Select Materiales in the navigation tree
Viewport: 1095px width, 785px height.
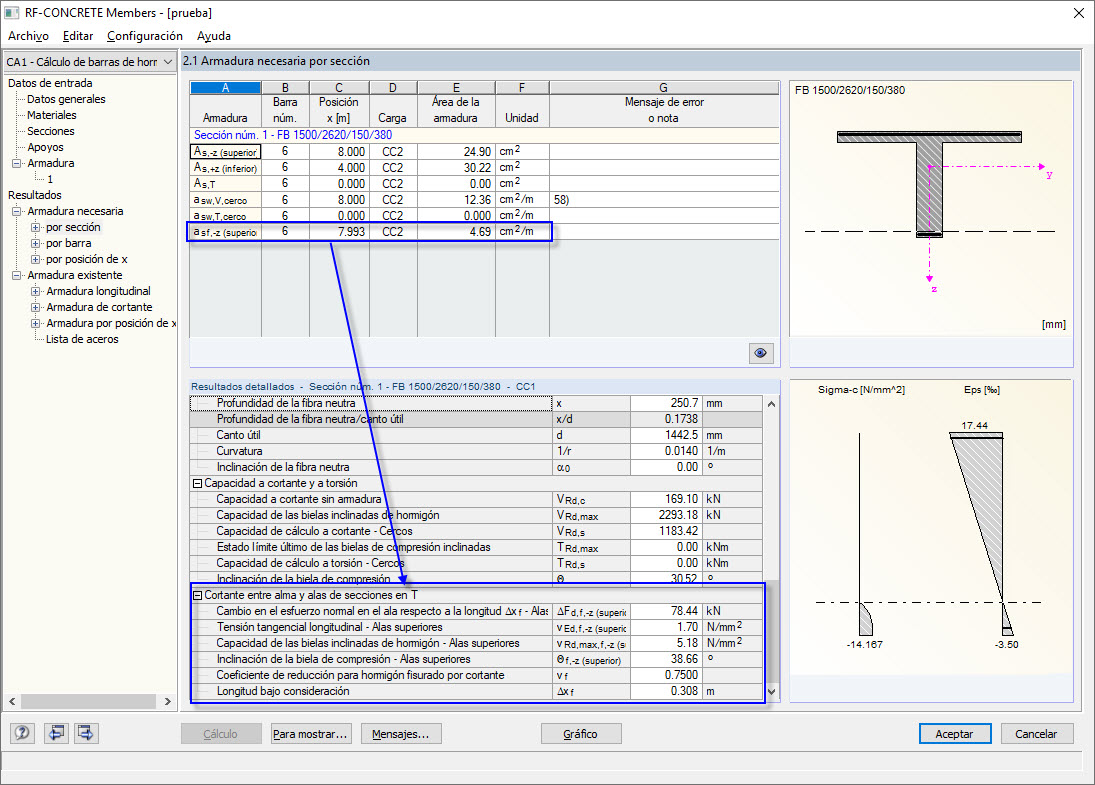tap(52, 115)
